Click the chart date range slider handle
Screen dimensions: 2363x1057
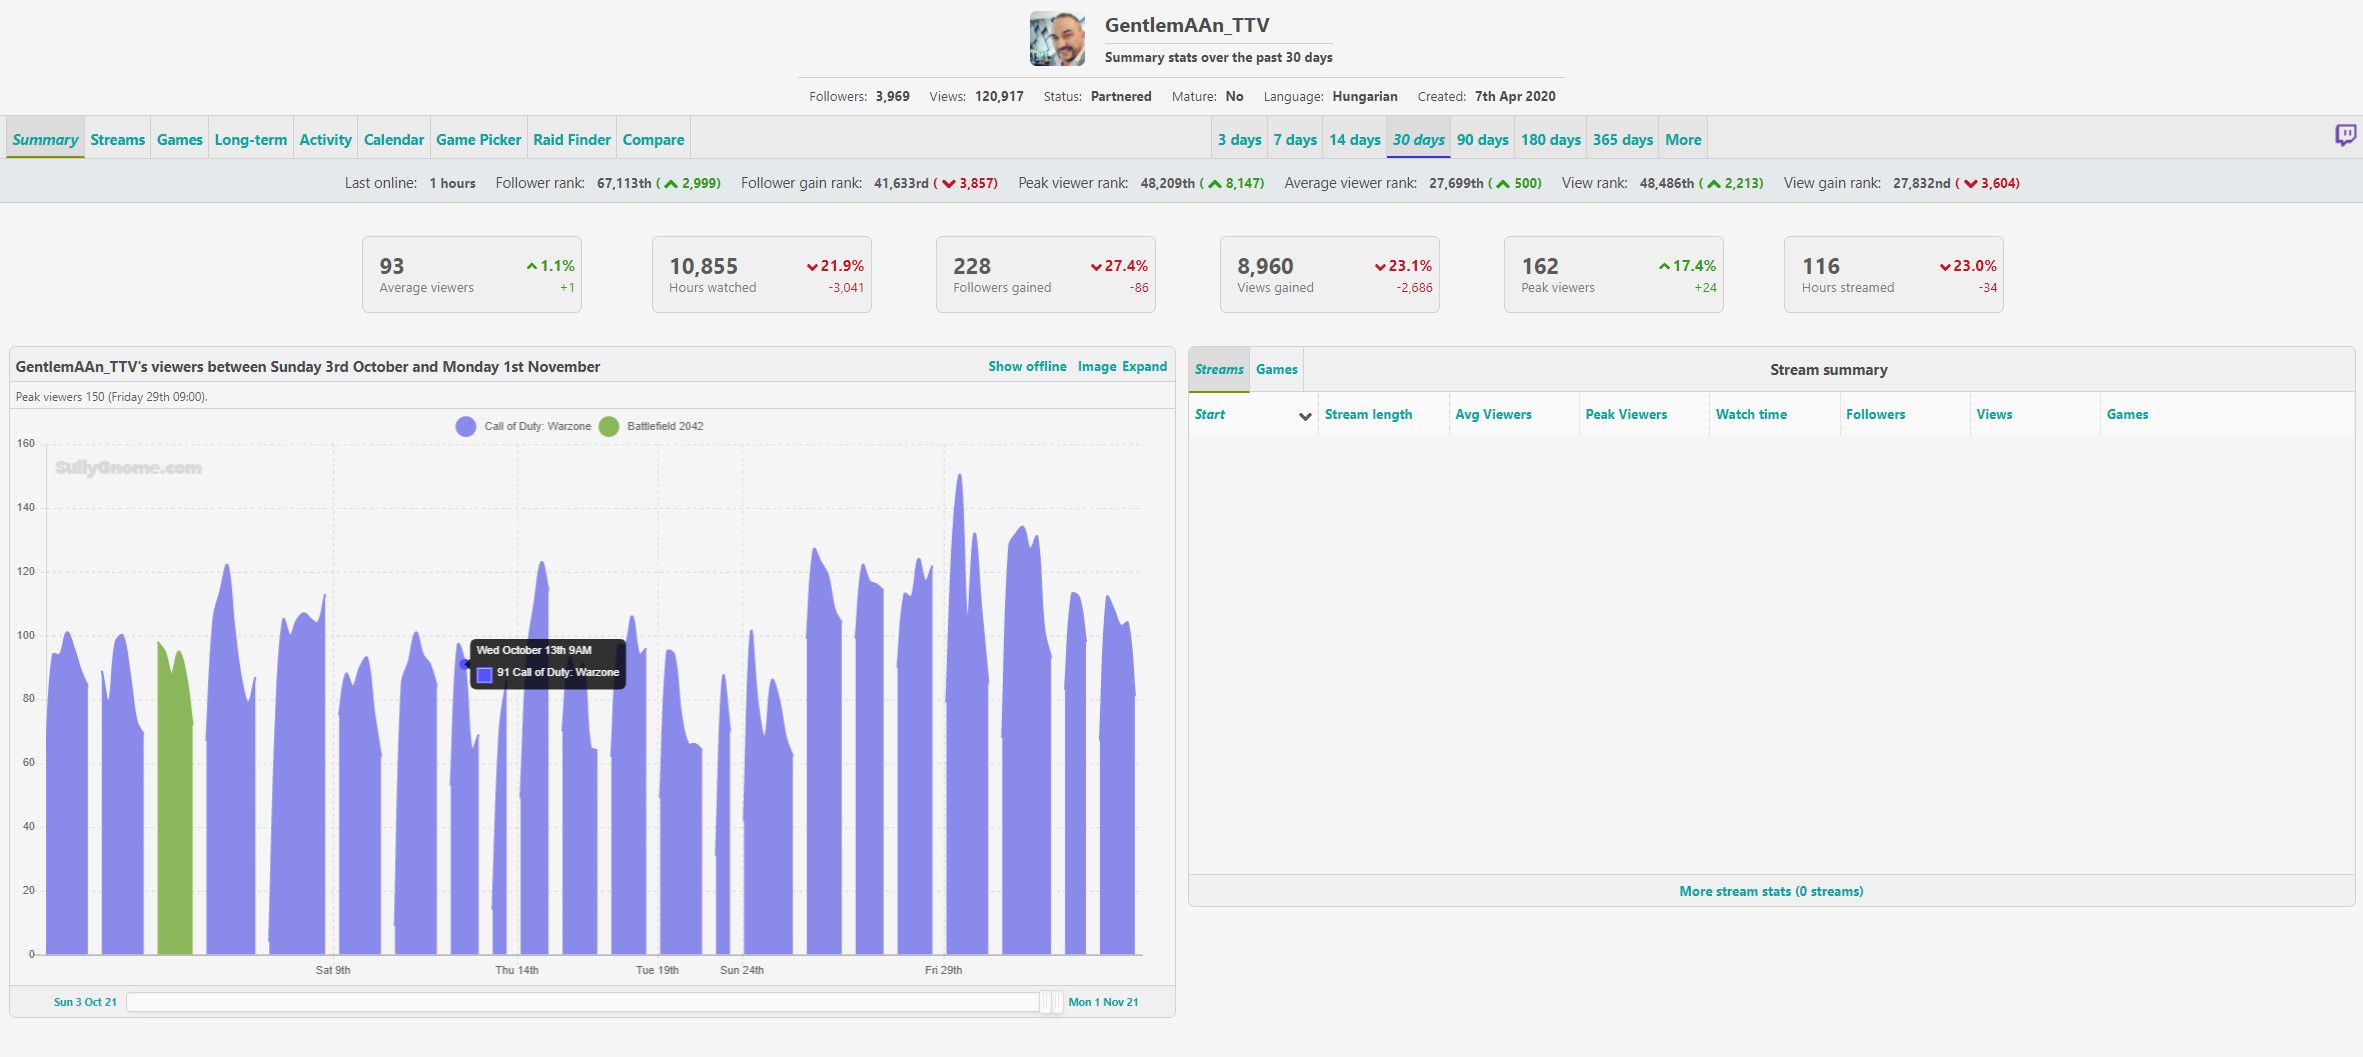pyautogui.click(x=1051, y=1002)
